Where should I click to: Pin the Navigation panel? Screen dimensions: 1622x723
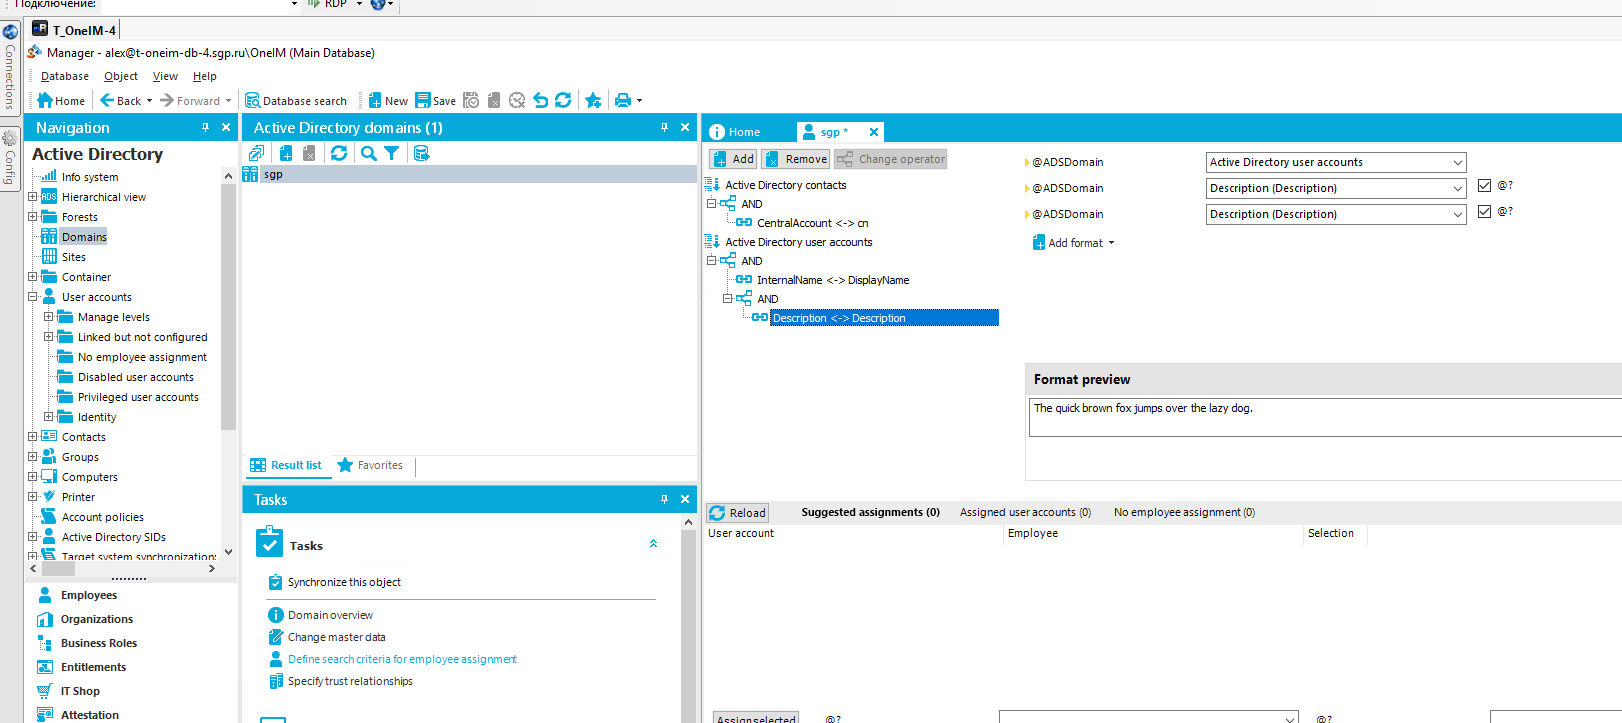[206, 127]
